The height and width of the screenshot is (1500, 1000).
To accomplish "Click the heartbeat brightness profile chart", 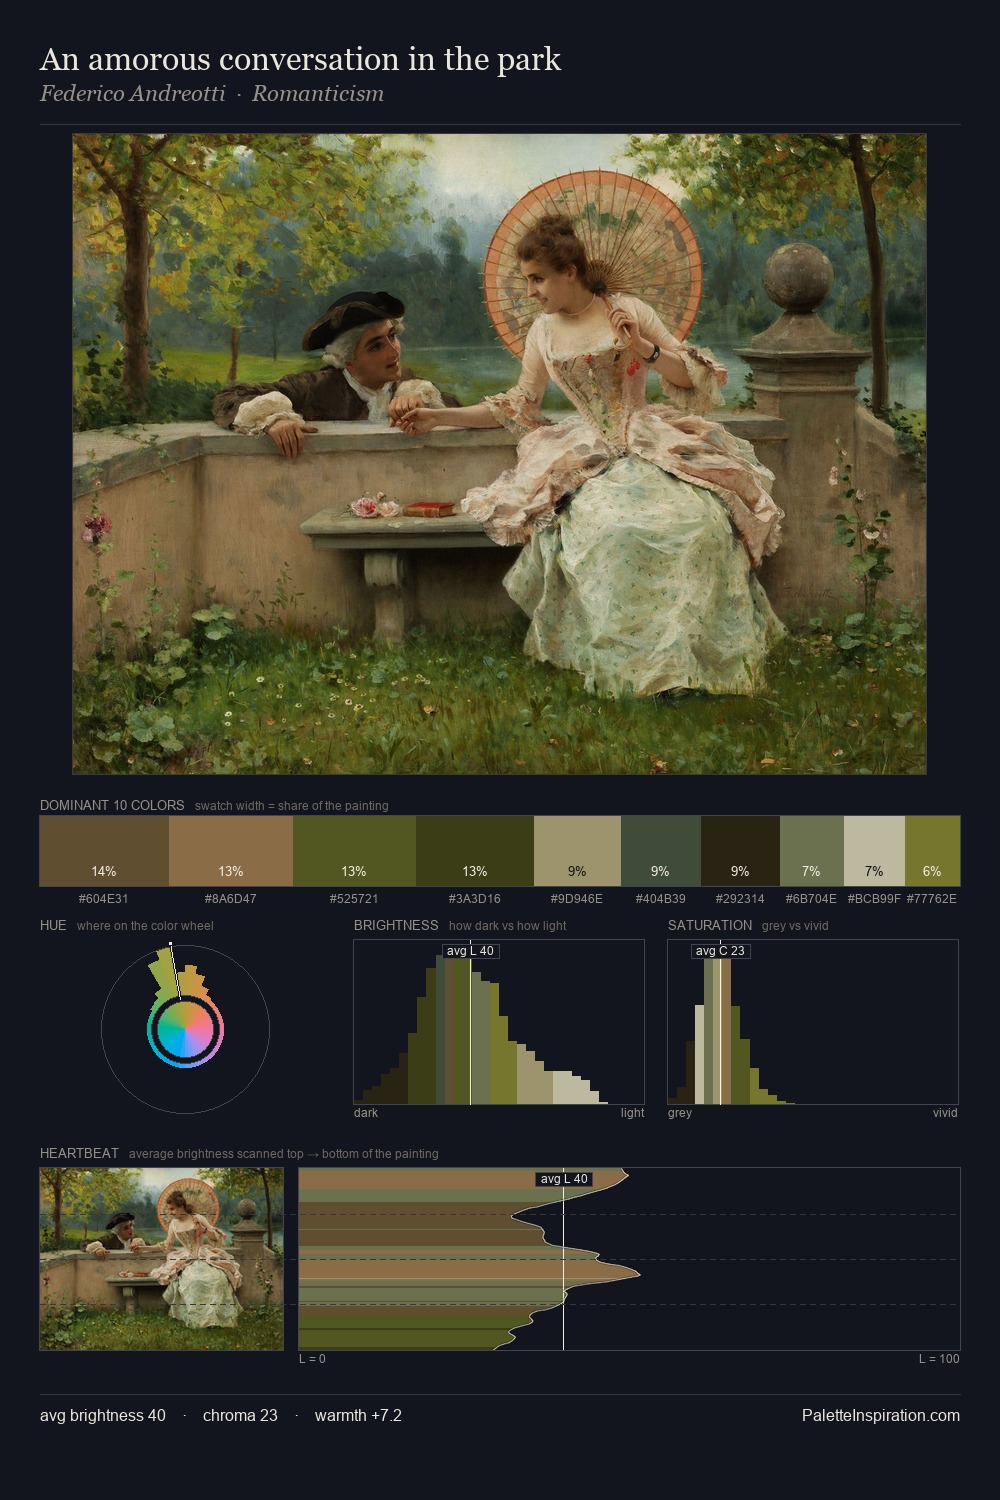I will (629, 1259).
